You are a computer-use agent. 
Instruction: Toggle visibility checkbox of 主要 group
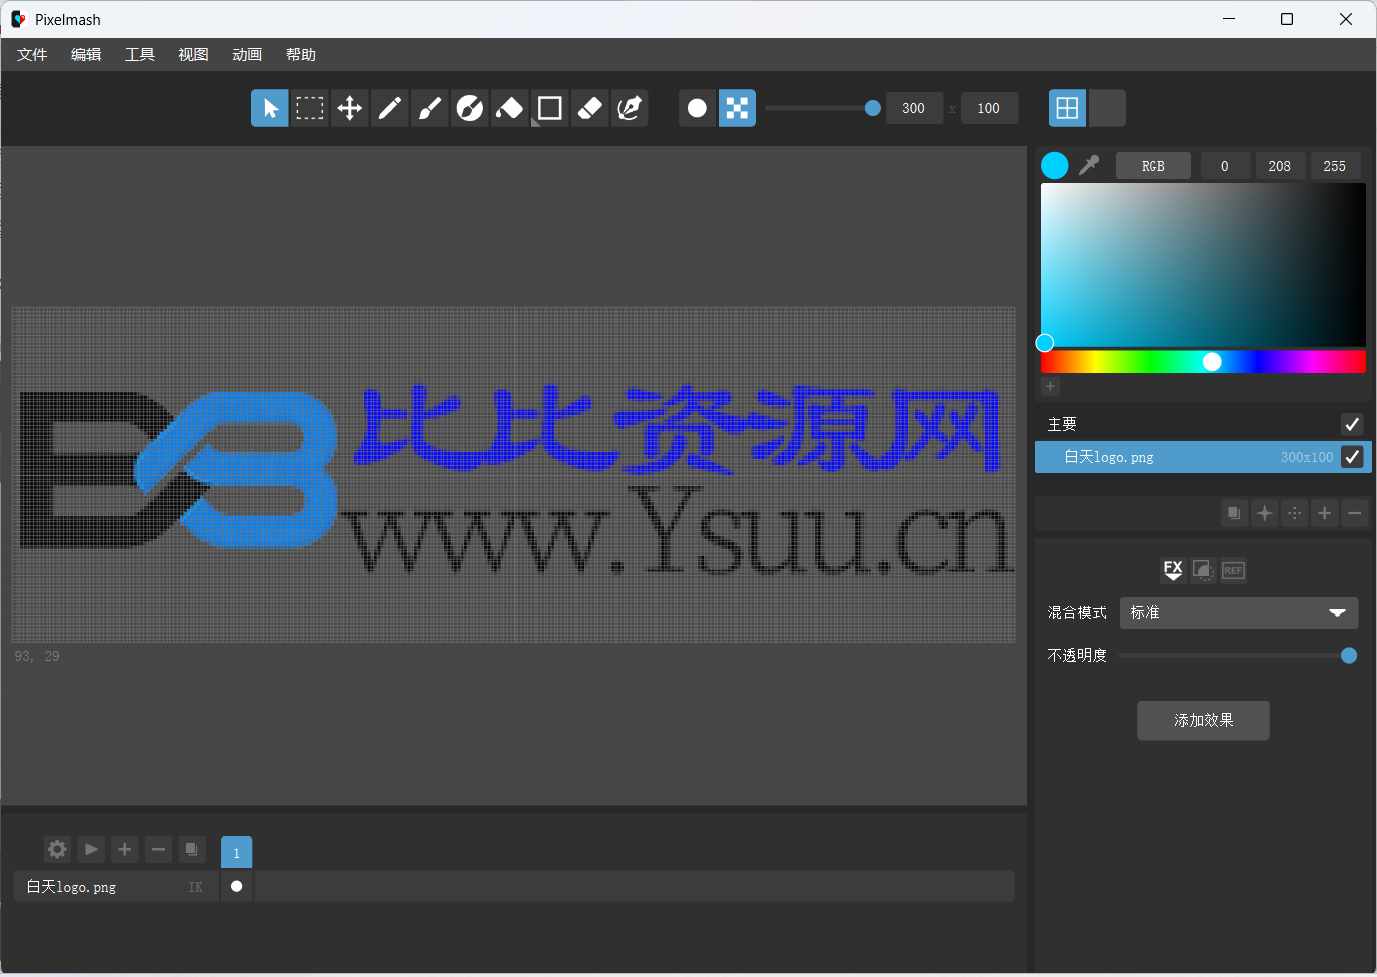(1352, 424)
